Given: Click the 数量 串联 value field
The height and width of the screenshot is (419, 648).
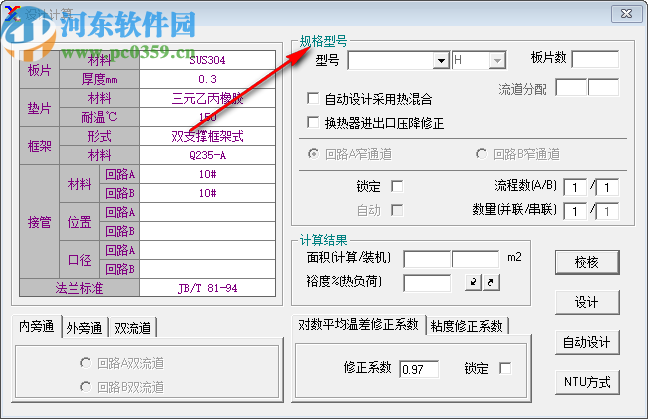Looking at the screenshot, I should click(x=607, y=212).
